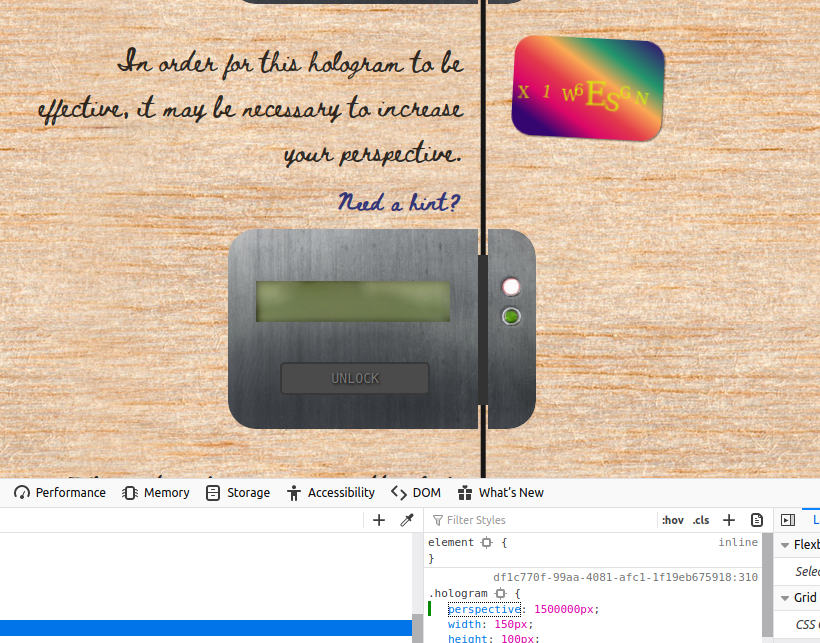Switch to the Memory tab
This screenshot has width=820, height=643.
point(156,492)
